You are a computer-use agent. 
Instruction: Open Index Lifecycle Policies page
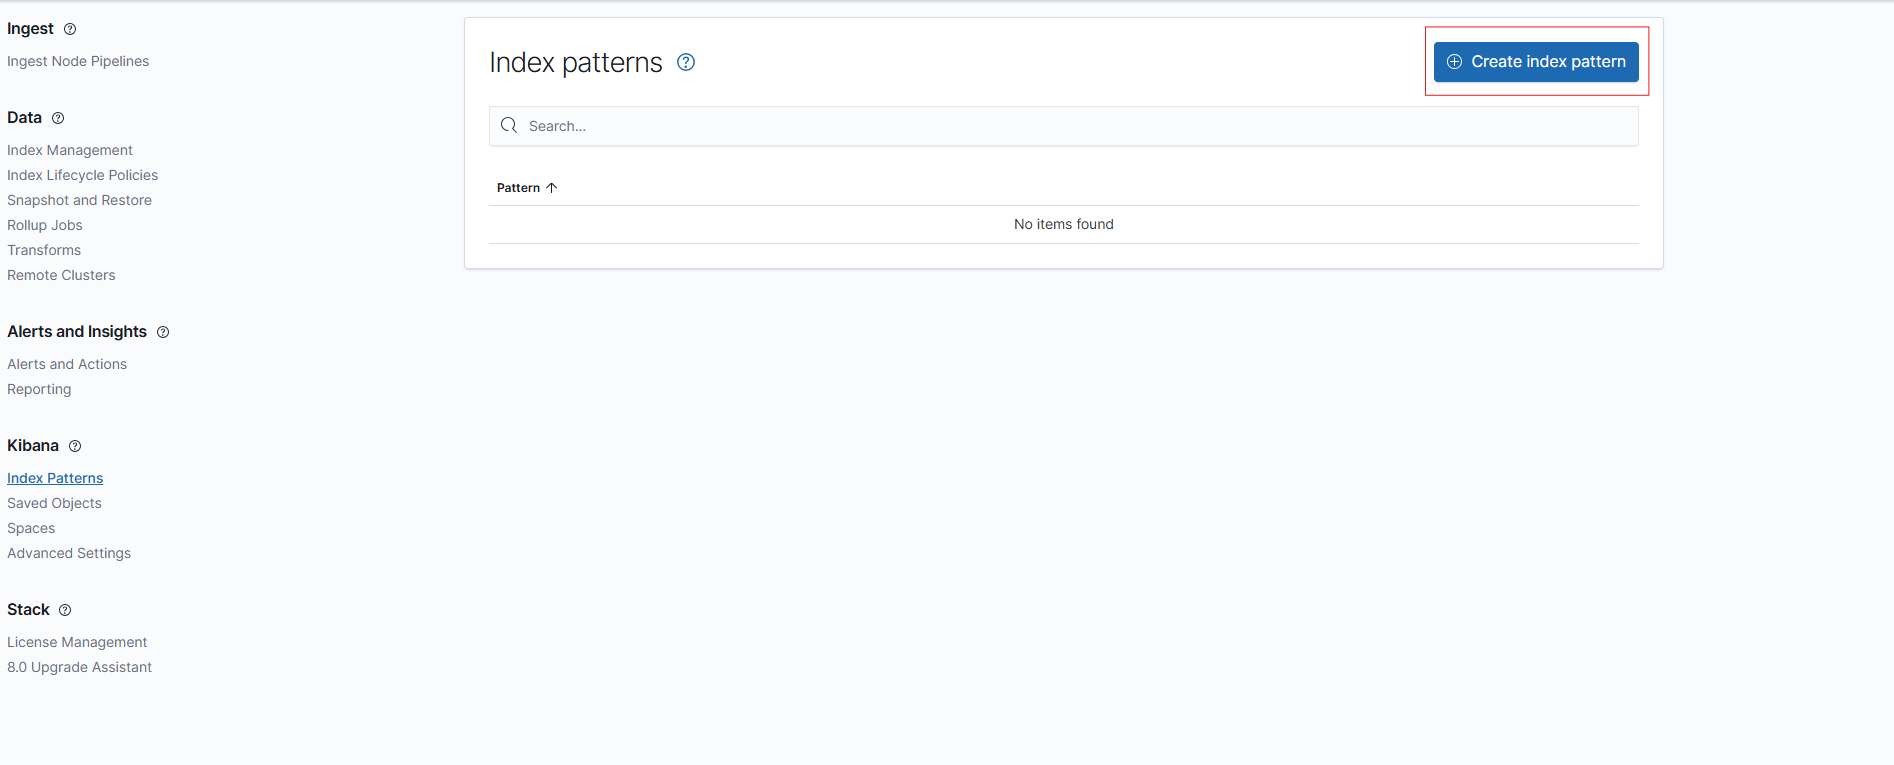click(82, 175)
